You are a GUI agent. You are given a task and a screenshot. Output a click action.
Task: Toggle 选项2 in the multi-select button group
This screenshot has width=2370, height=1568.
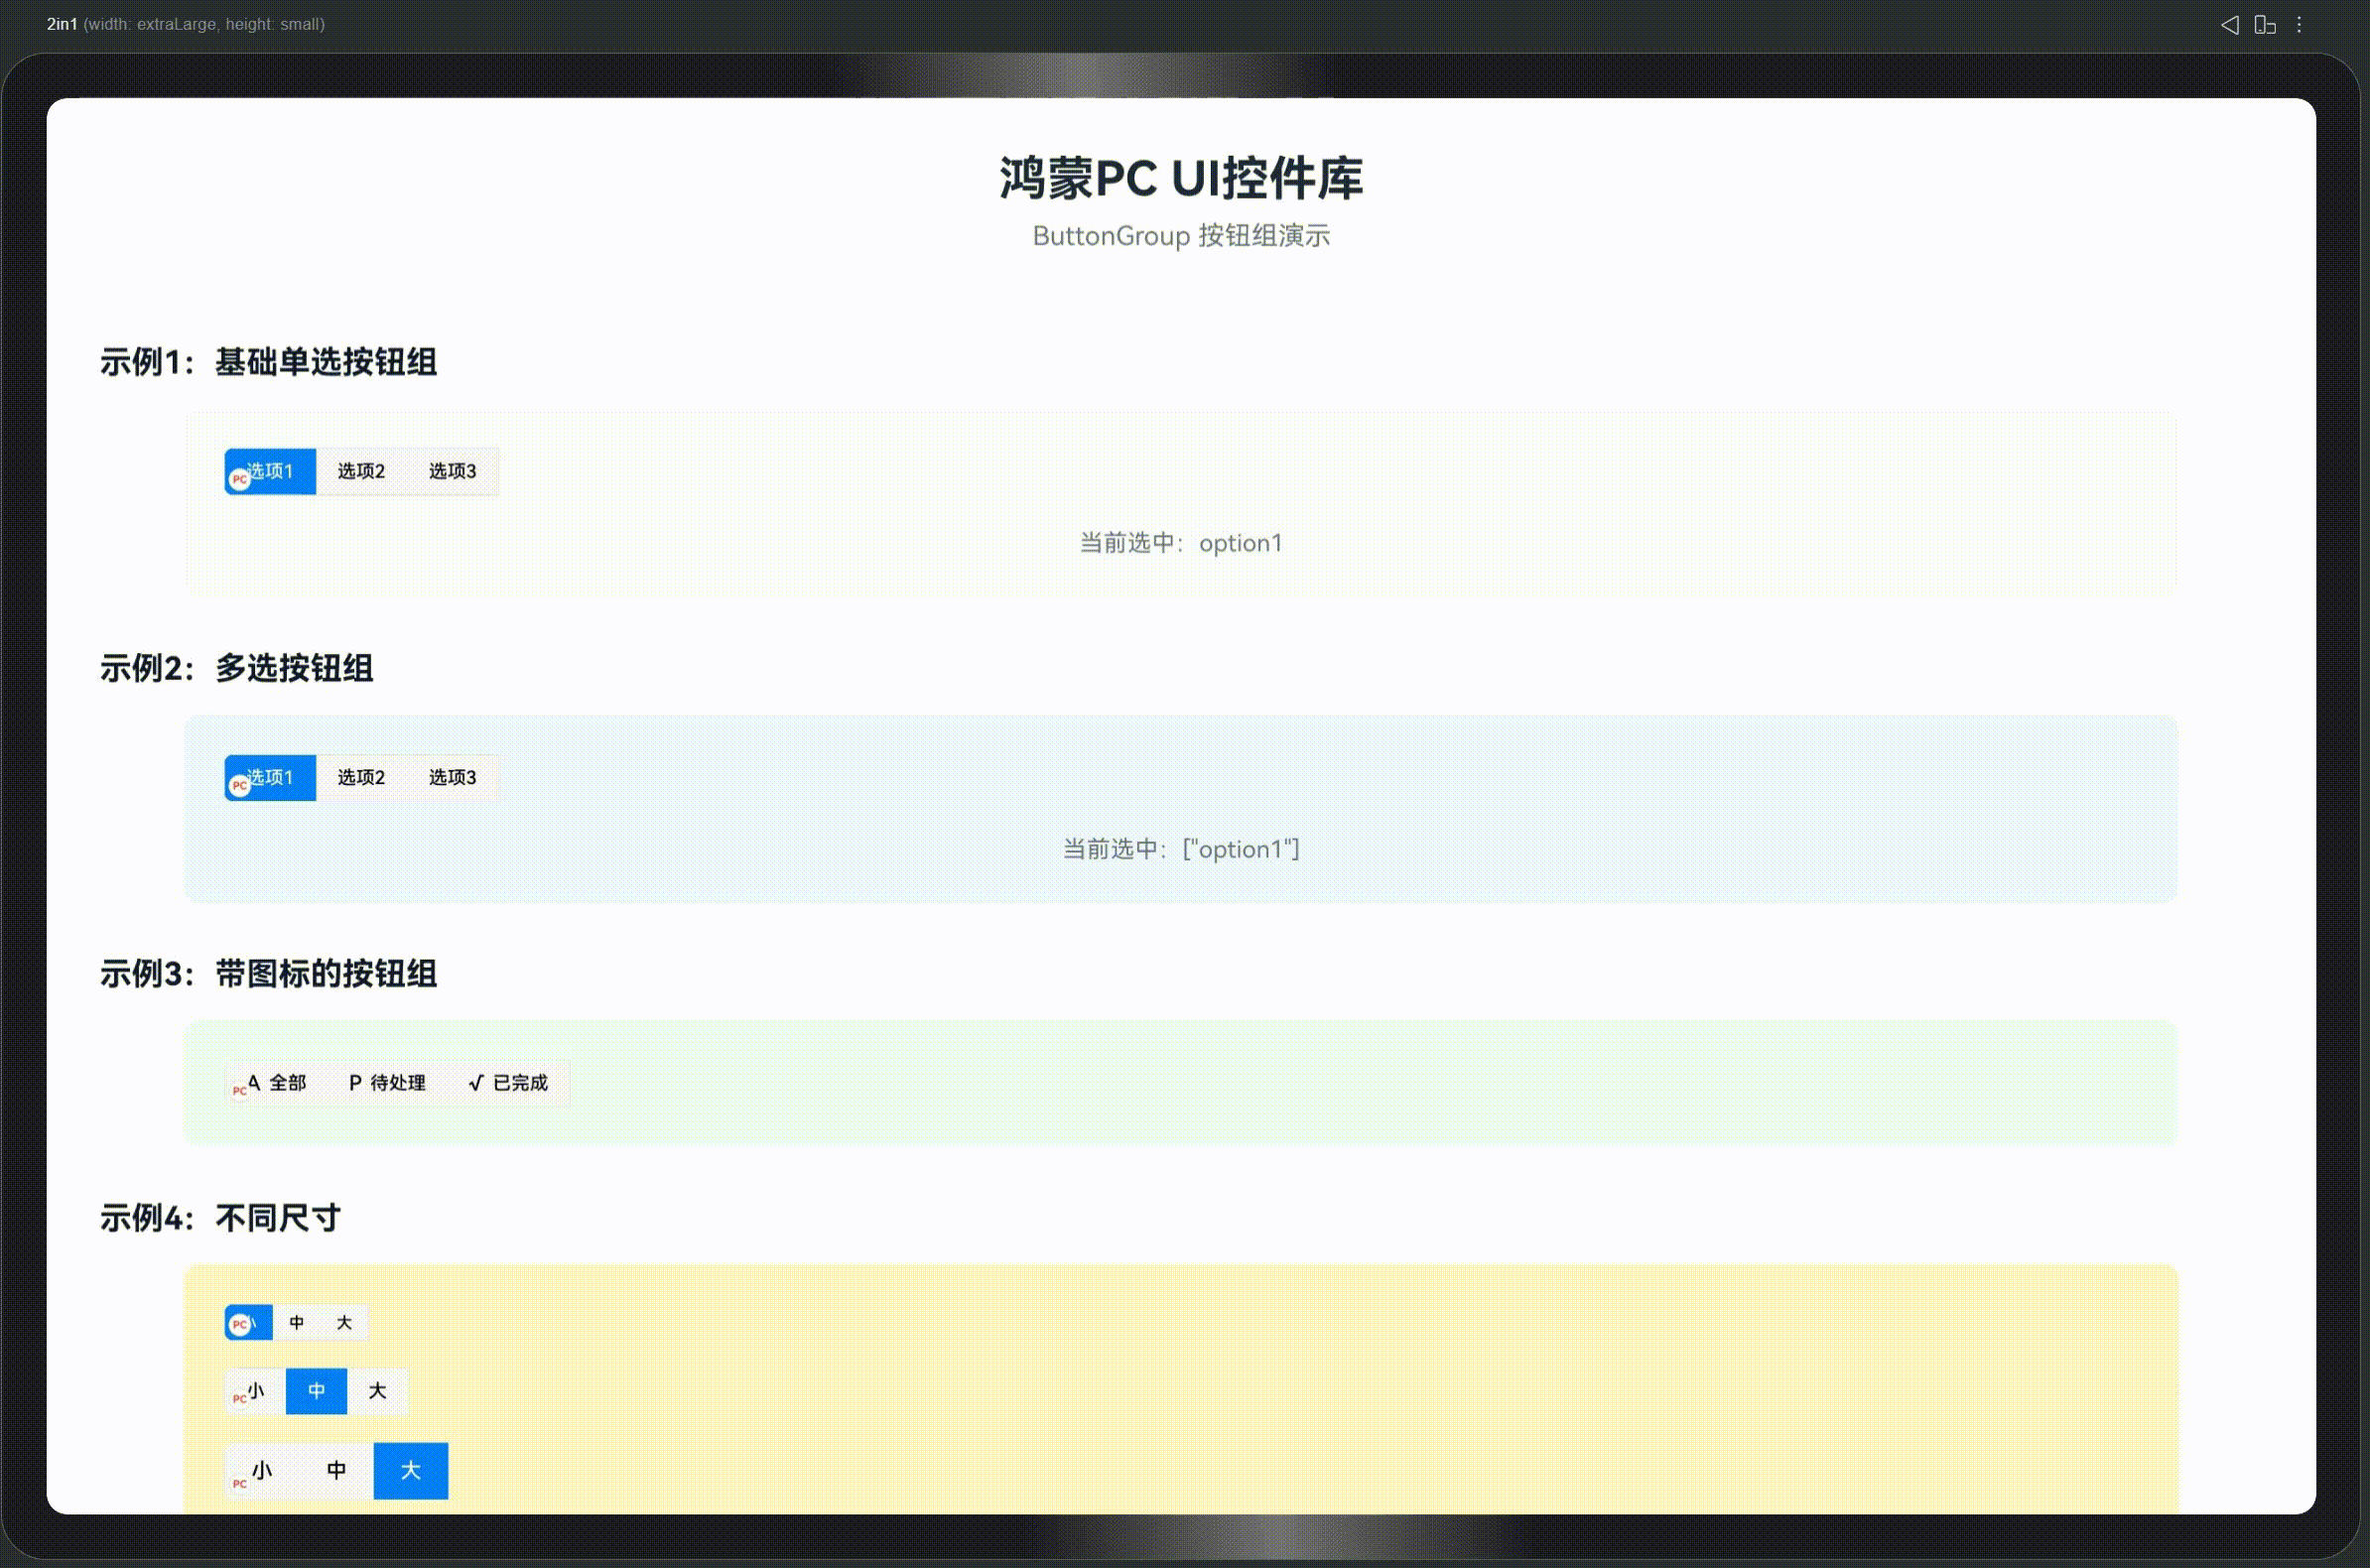pyautogui.click(x=360, y=777)
